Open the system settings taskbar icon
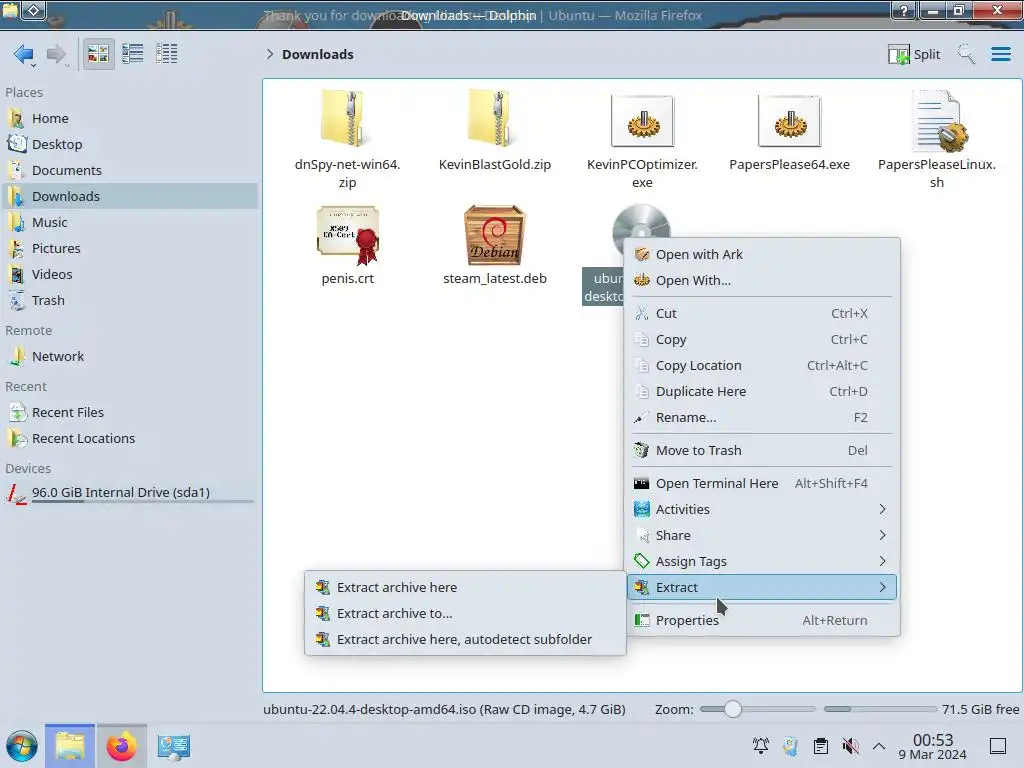 (x=174, y=746)
